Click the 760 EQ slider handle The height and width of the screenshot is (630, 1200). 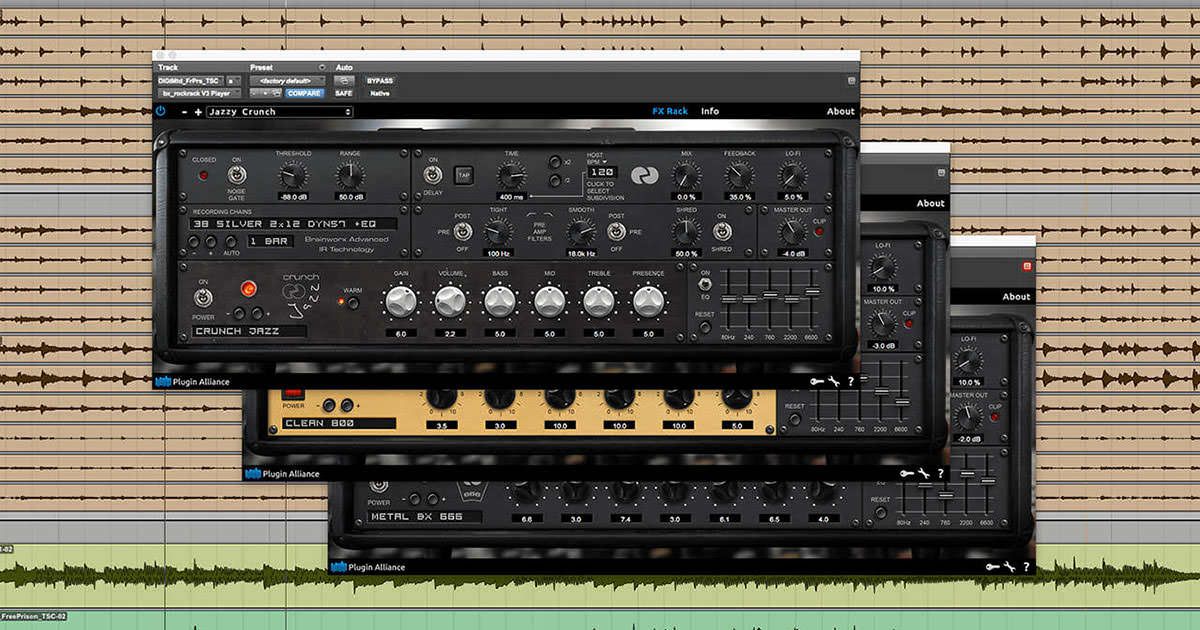pos(769,294)
